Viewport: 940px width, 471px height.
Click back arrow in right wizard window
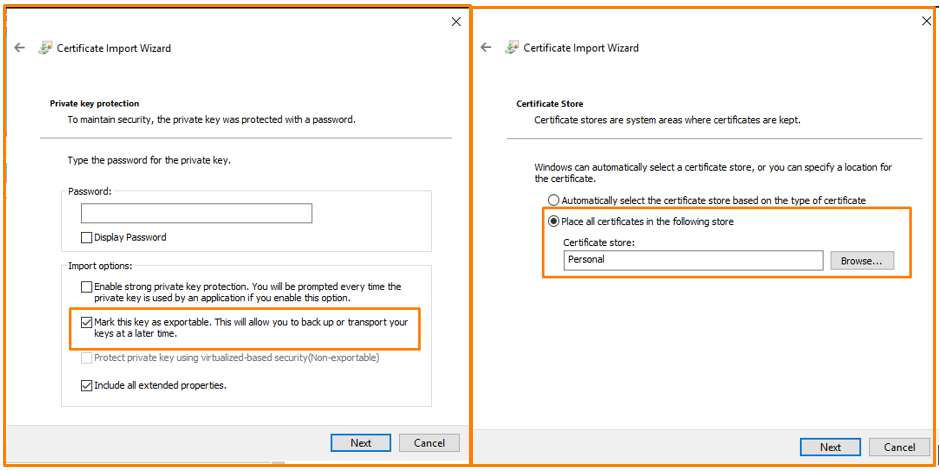click(487, 47)
